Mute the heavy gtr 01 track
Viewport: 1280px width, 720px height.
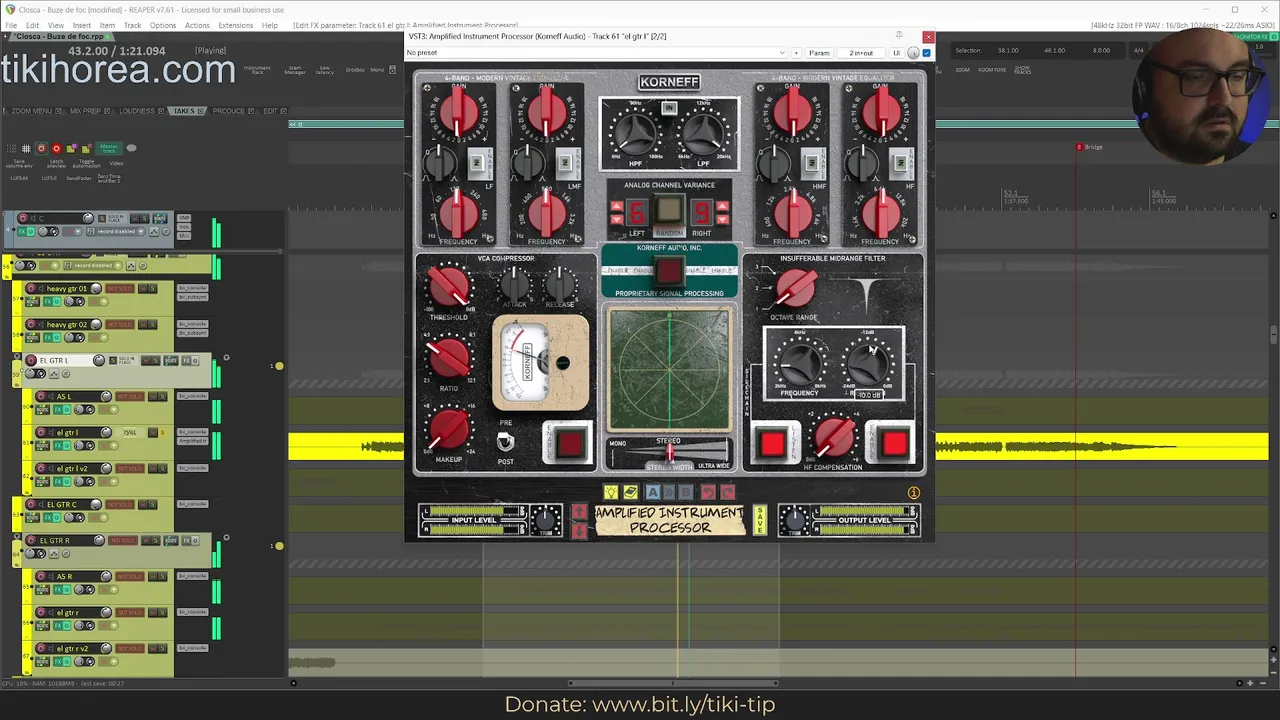click(x=142, y=289)
